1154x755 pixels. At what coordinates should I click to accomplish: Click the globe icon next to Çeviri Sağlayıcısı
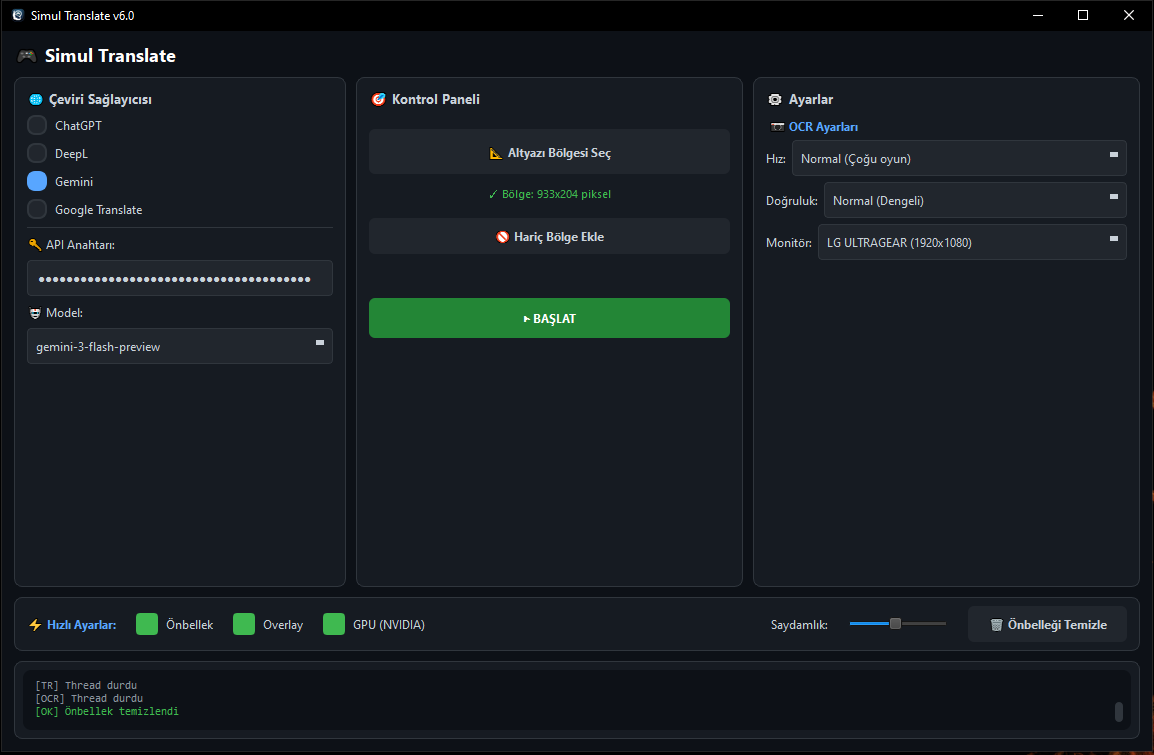[36, 100]
